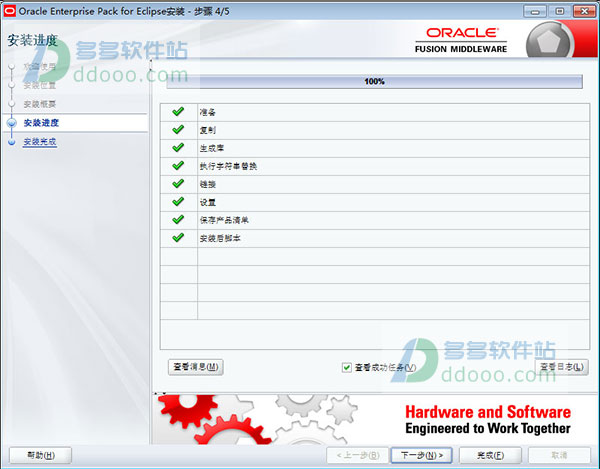Click the 帮助(H) help button

(x=41, y=455)
